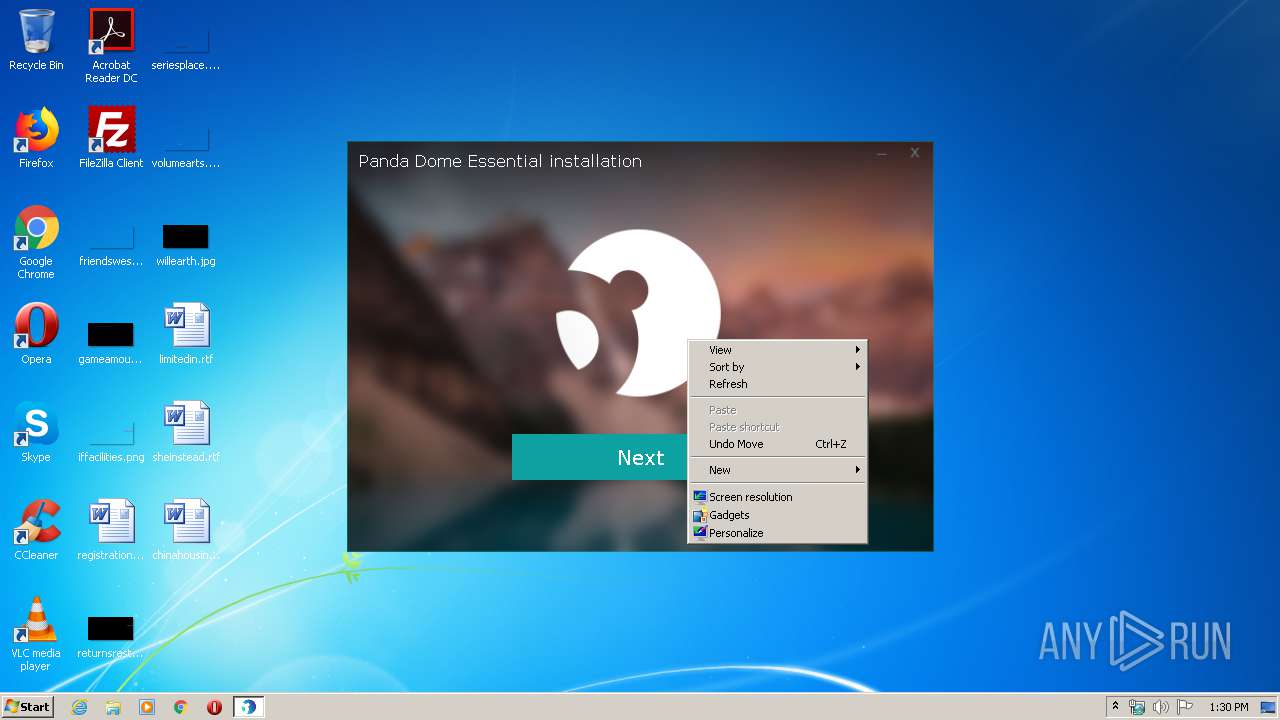1280x720 pixels.
Task: Select the registration document icon
Action: [x=111, y=530]
